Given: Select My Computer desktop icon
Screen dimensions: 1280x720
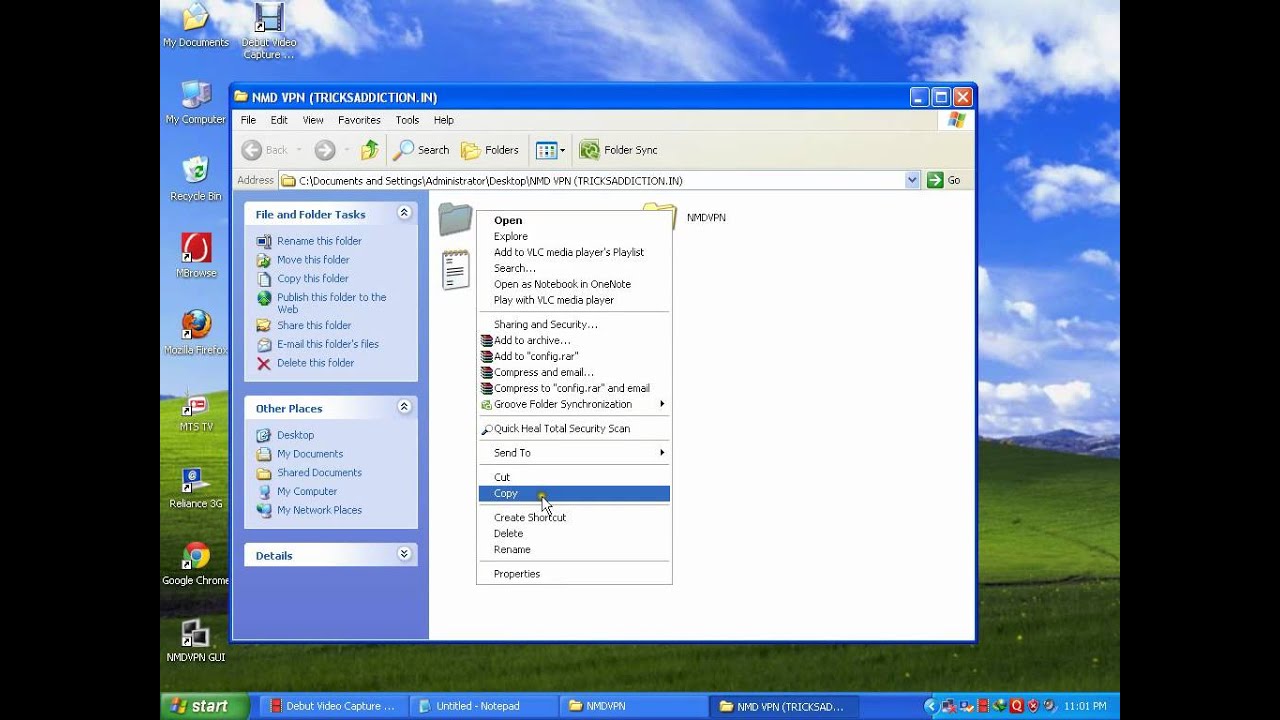Looking at the screenshot, I should click(x=196, y=102).
